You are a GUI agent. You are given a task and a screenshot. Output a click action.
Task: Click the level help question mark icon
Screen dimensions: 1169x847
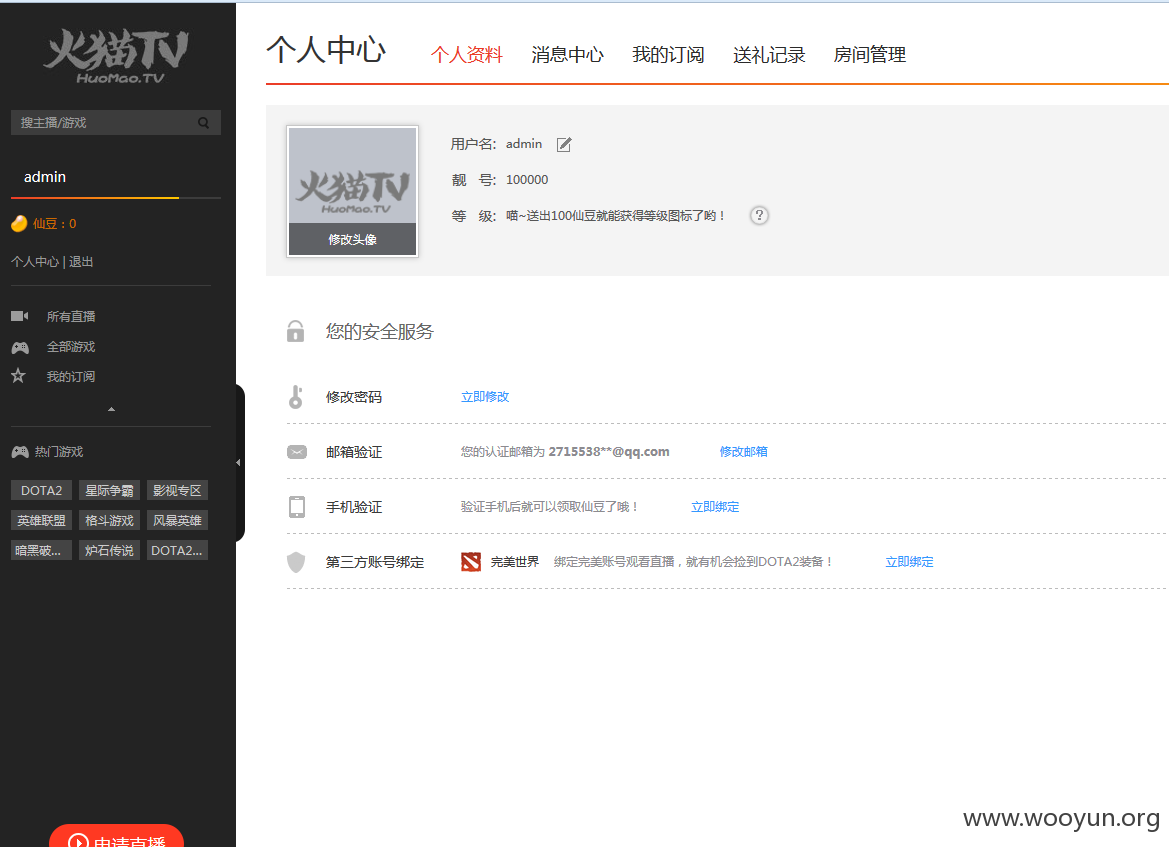pos(759,215)
